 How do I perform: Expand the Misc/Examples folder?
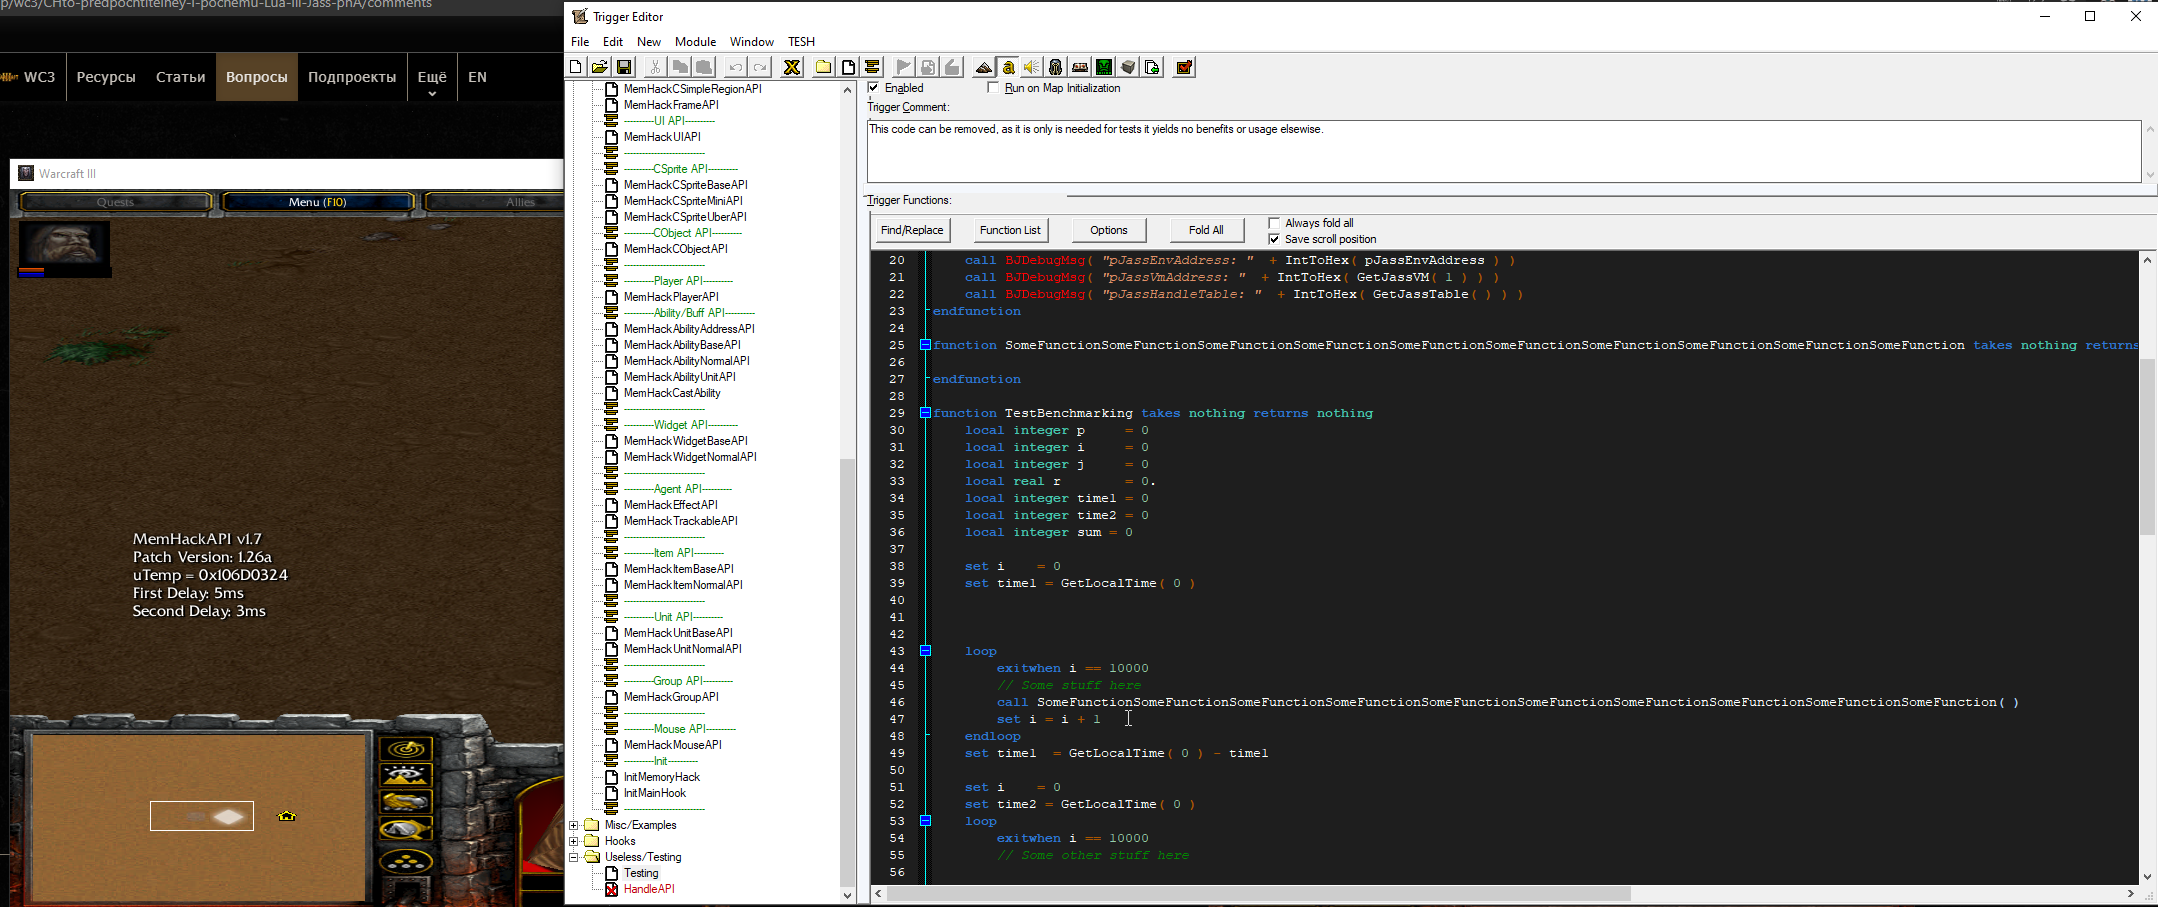574,825
